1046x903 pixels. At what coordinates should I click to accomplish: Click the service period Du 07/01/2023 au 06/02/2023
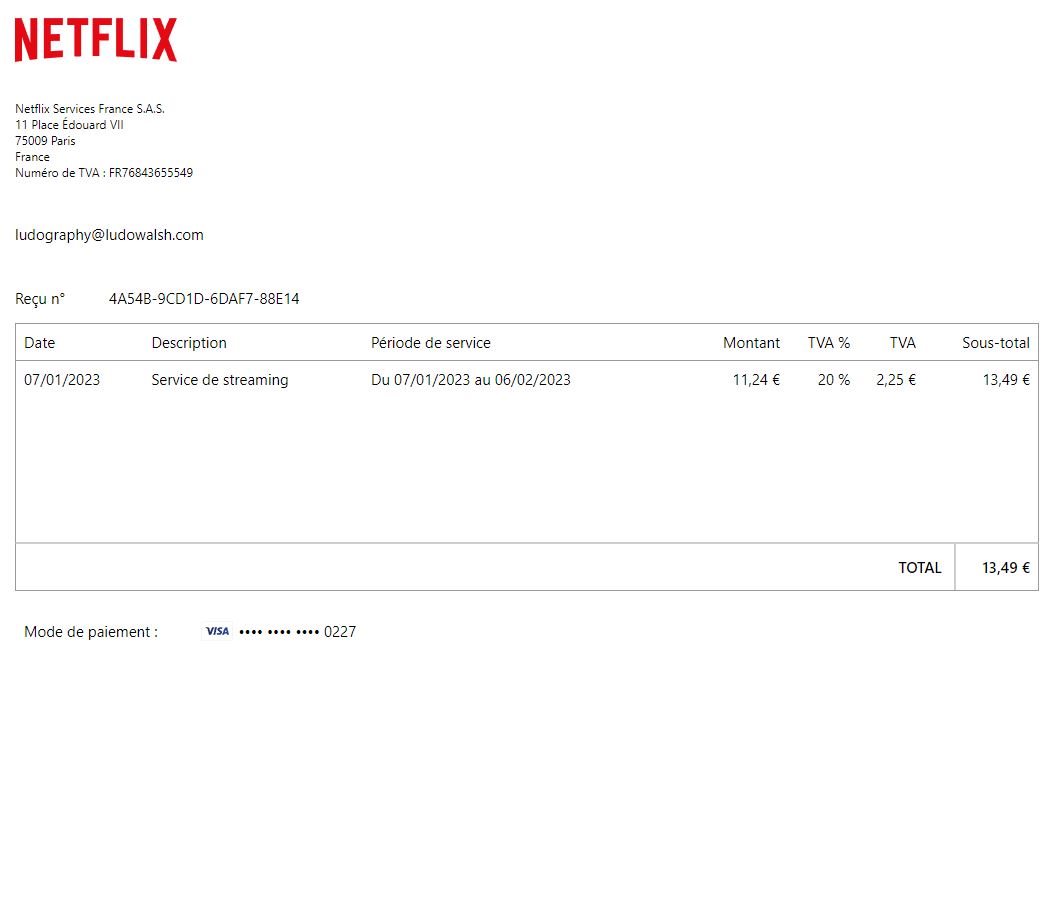coord(470,380)
